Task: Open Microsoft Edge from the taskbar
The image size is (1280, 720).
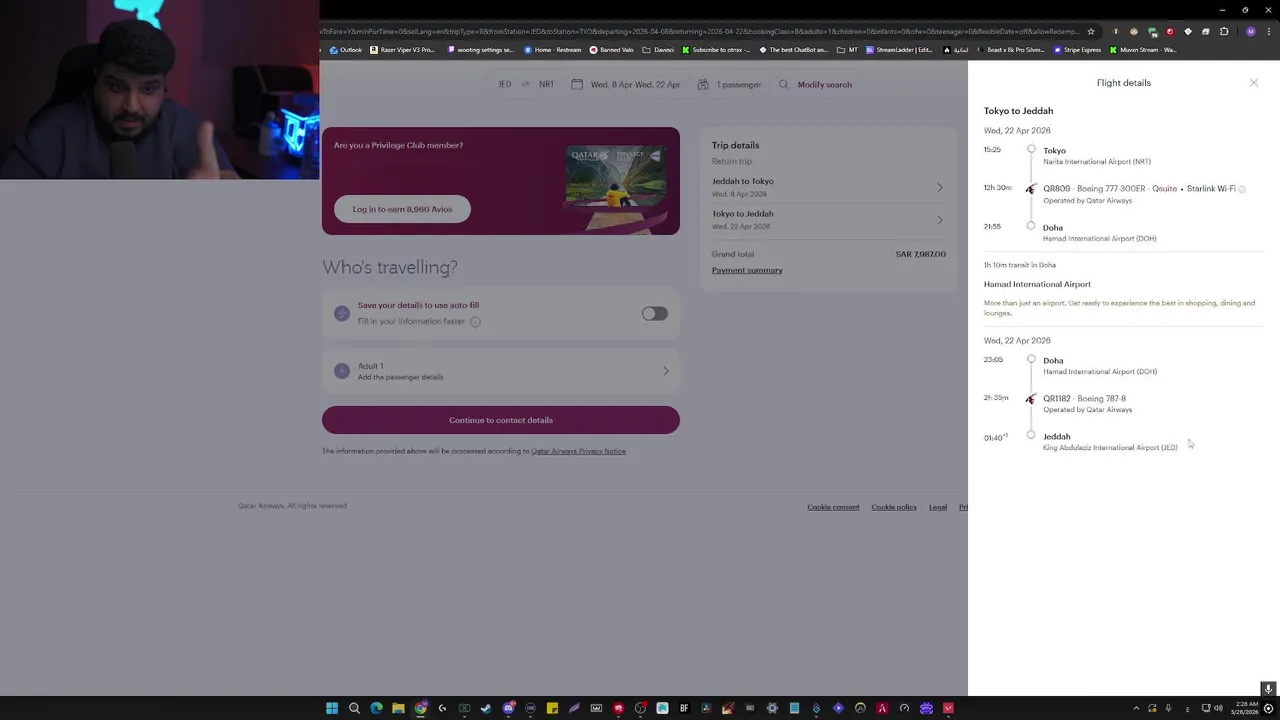Action: click(376, 708)
